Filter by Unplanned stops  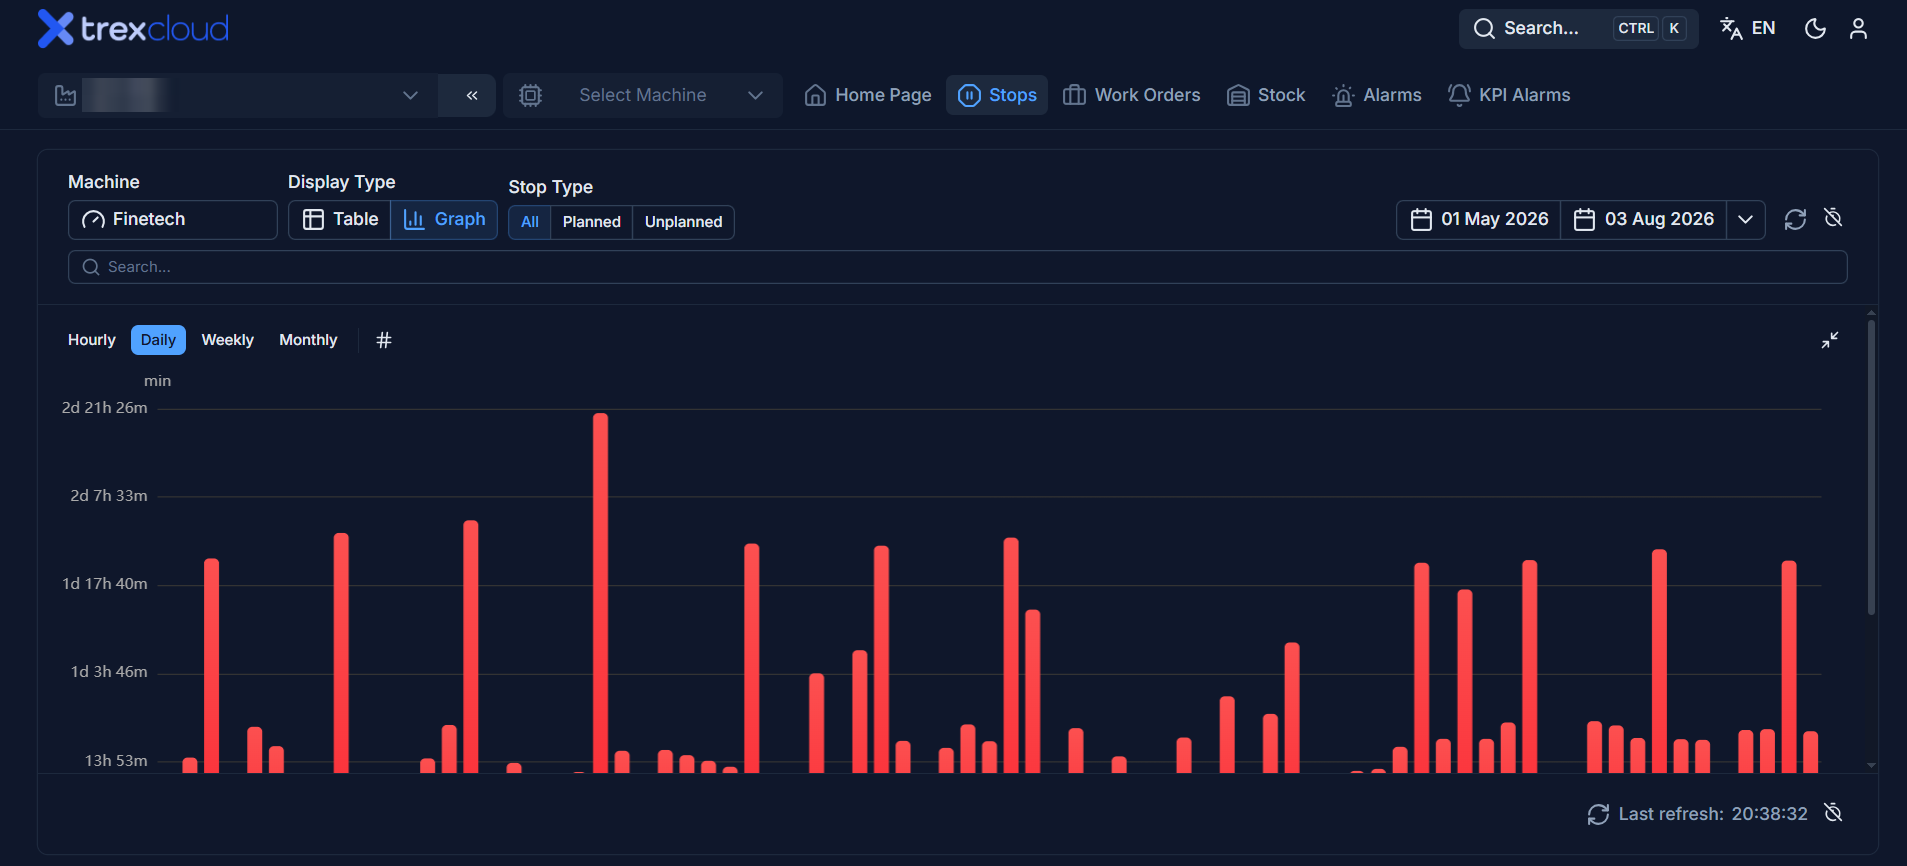tap(683, 222)
